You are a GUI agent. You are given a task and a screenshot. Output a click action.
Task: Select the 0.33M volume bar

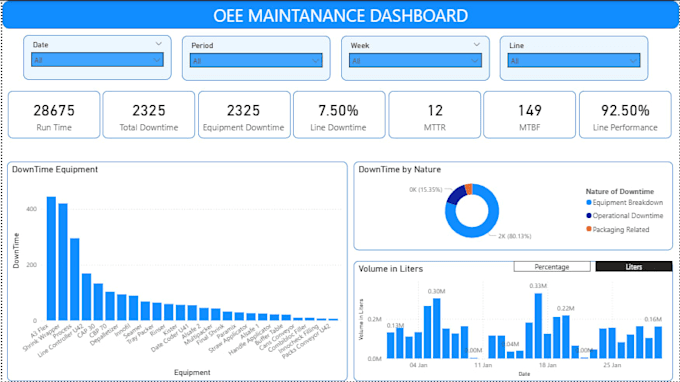(538, 326)
